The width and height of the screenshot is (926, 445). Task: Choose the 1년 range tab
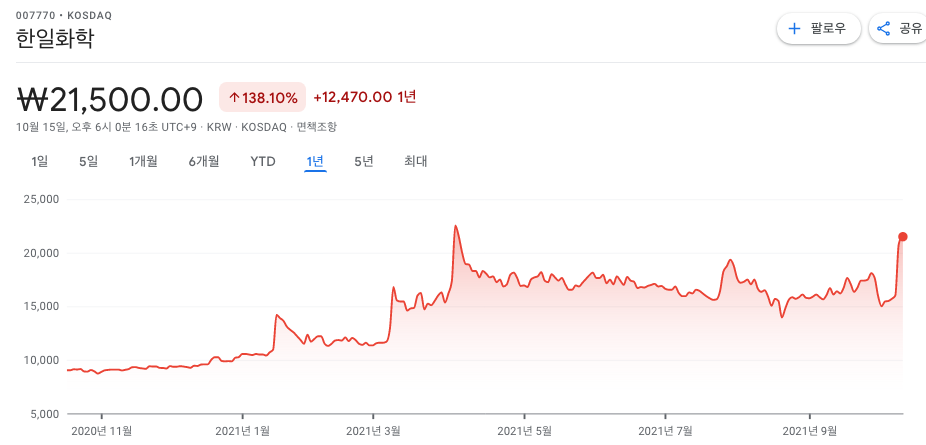[x=315, y=161]
